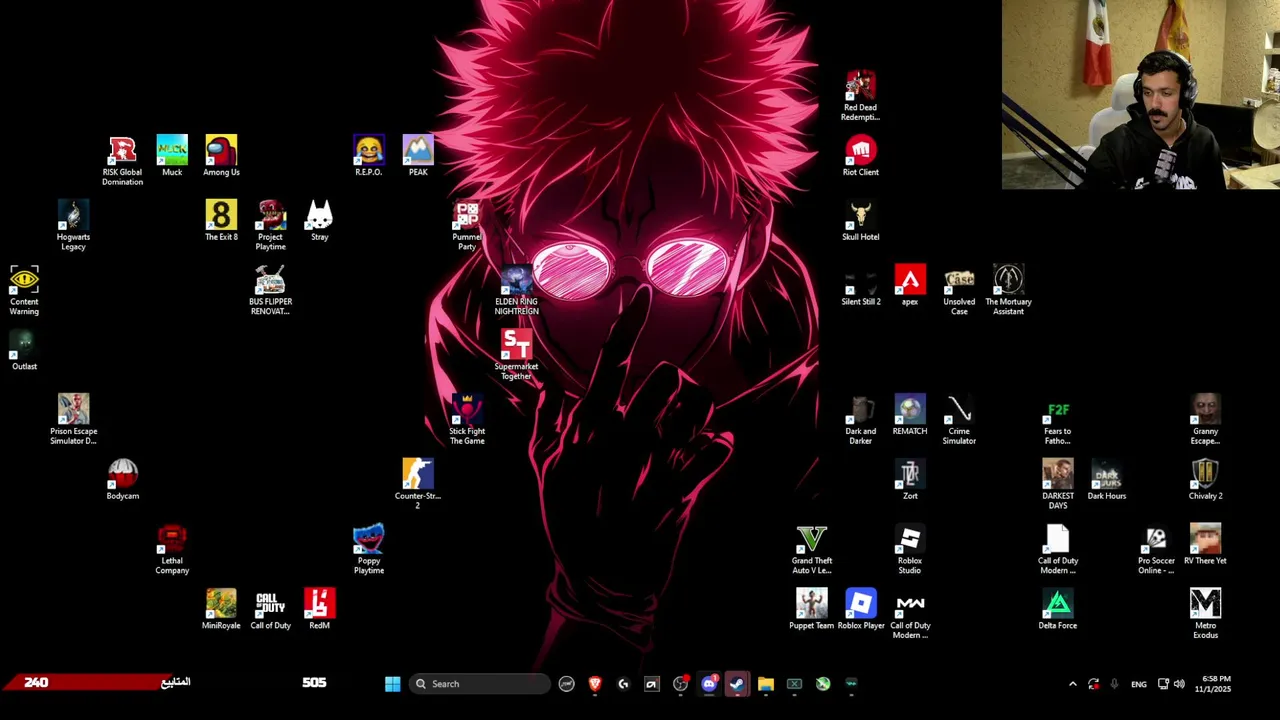Open the Puppet Team shortcut
Screen dimensions: 1280x720
(x=811, y=610)
